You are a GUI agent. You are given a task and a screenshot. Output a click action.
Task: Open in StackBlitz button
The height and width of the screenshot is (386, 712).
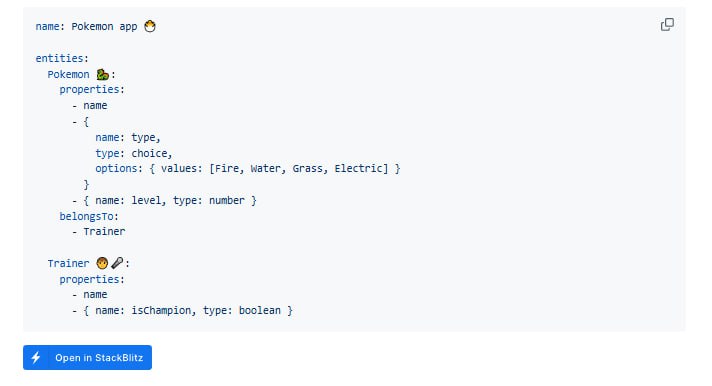point(87,357)
